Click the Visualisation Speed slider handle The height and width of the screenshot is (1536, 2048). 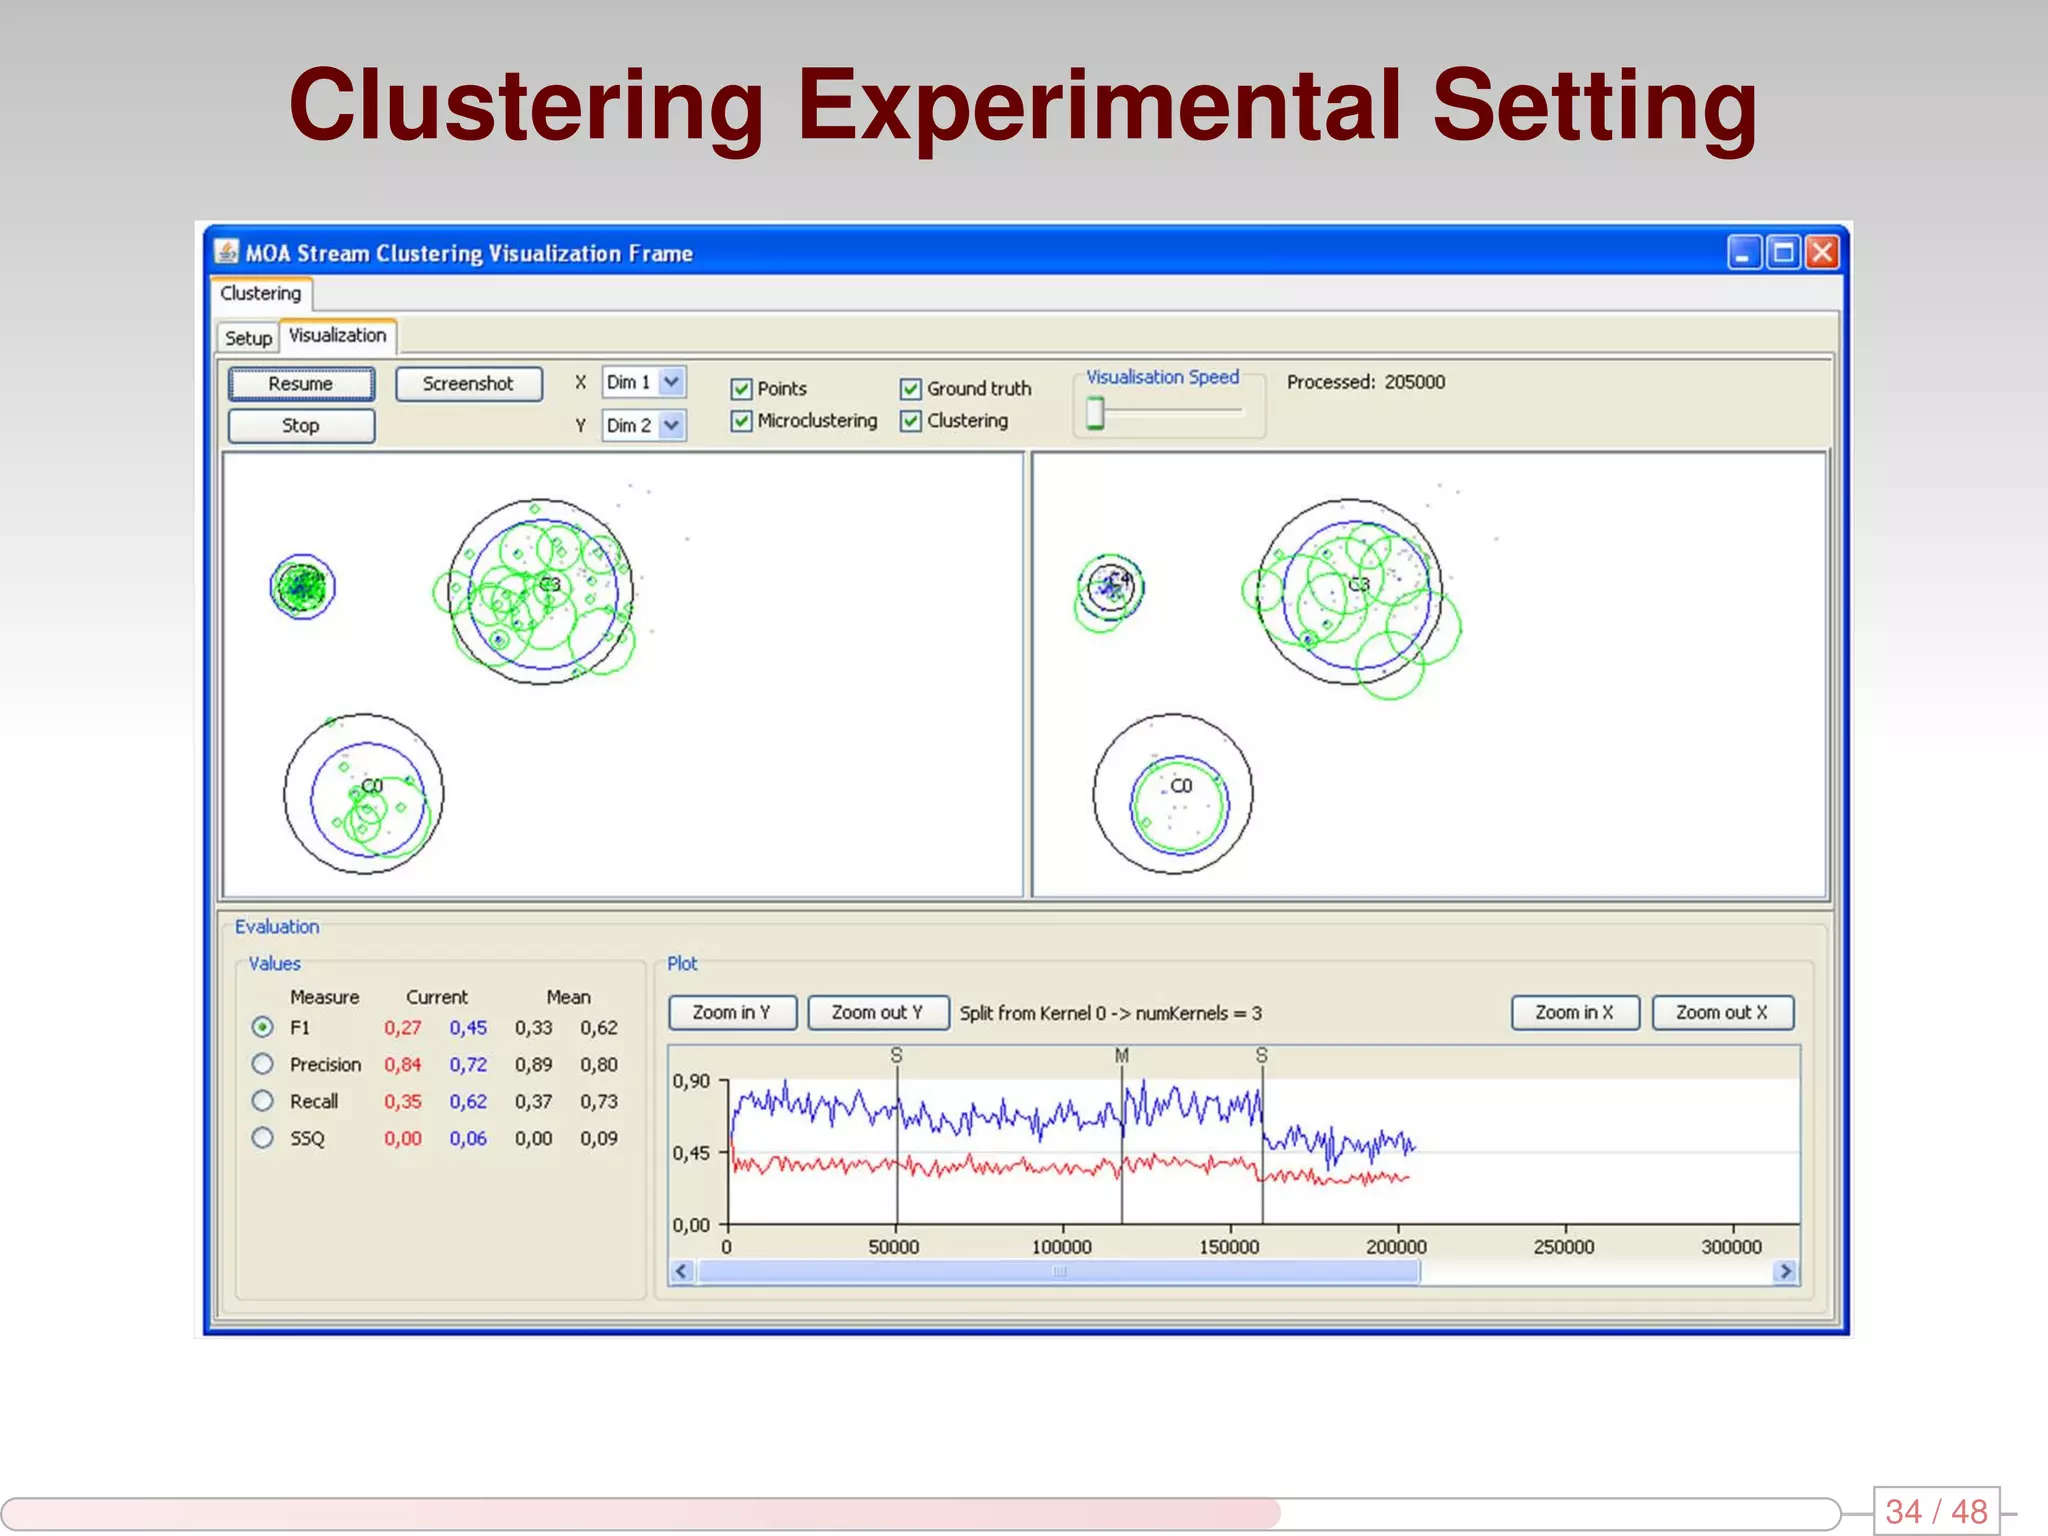pyautogui.click(x=1096, y=412)
